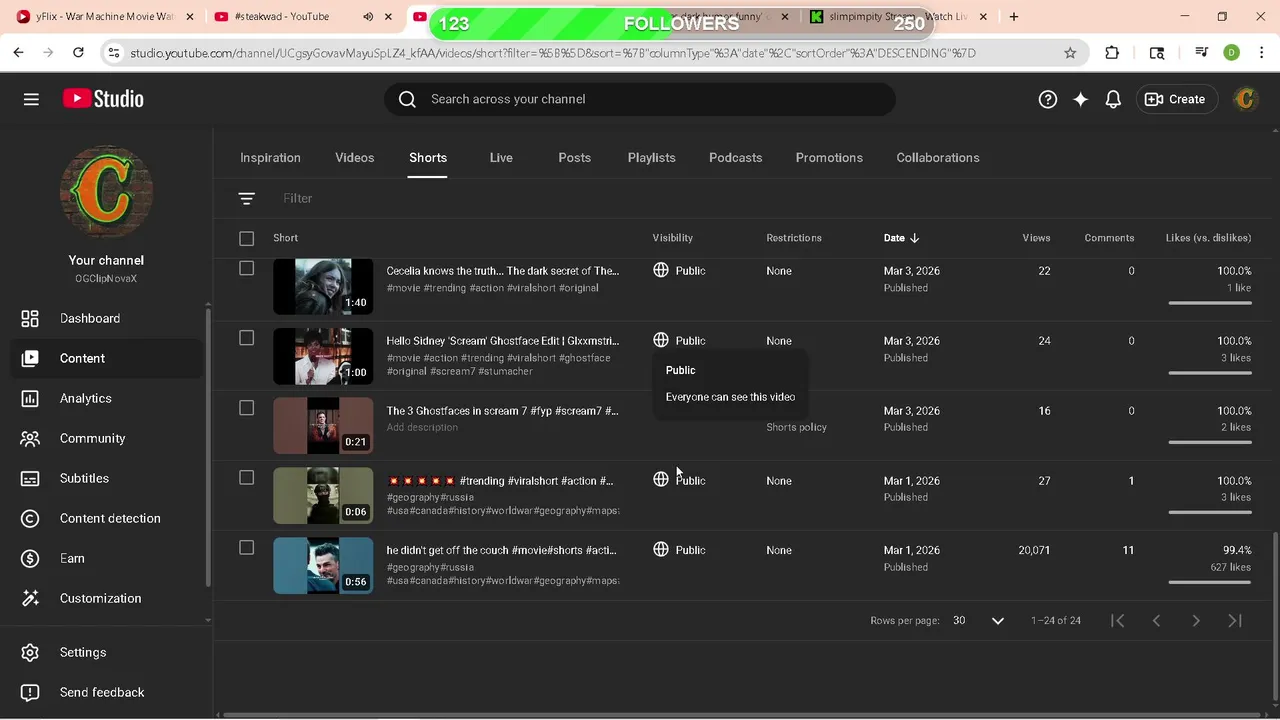The width and height of the screenshot is (1280, 720).
Task: Go to the previous page arrow
Action: point(1156,621)
